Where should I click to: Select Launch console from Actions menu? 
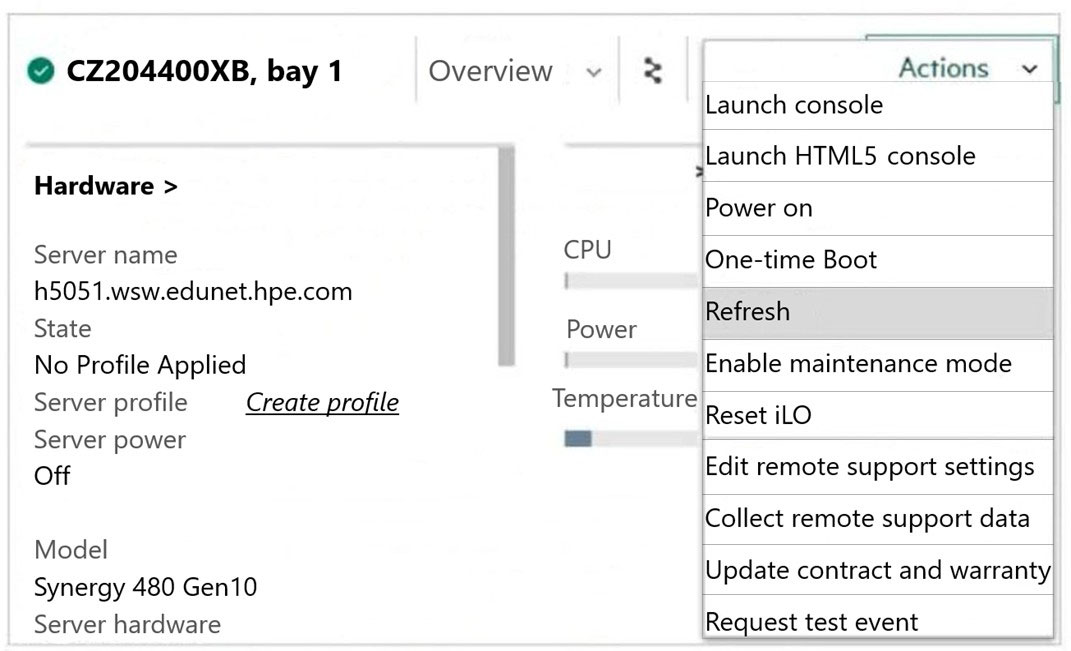click(878, 105)
